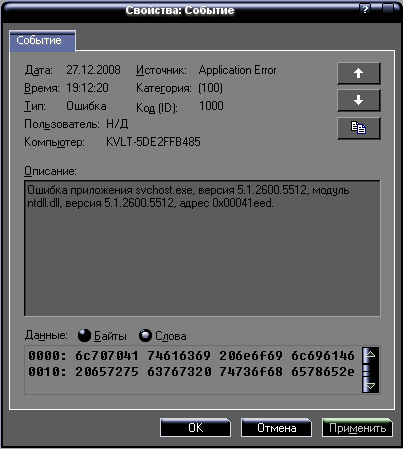Click the Свойства: Событие title bar

tap(180, 10)
